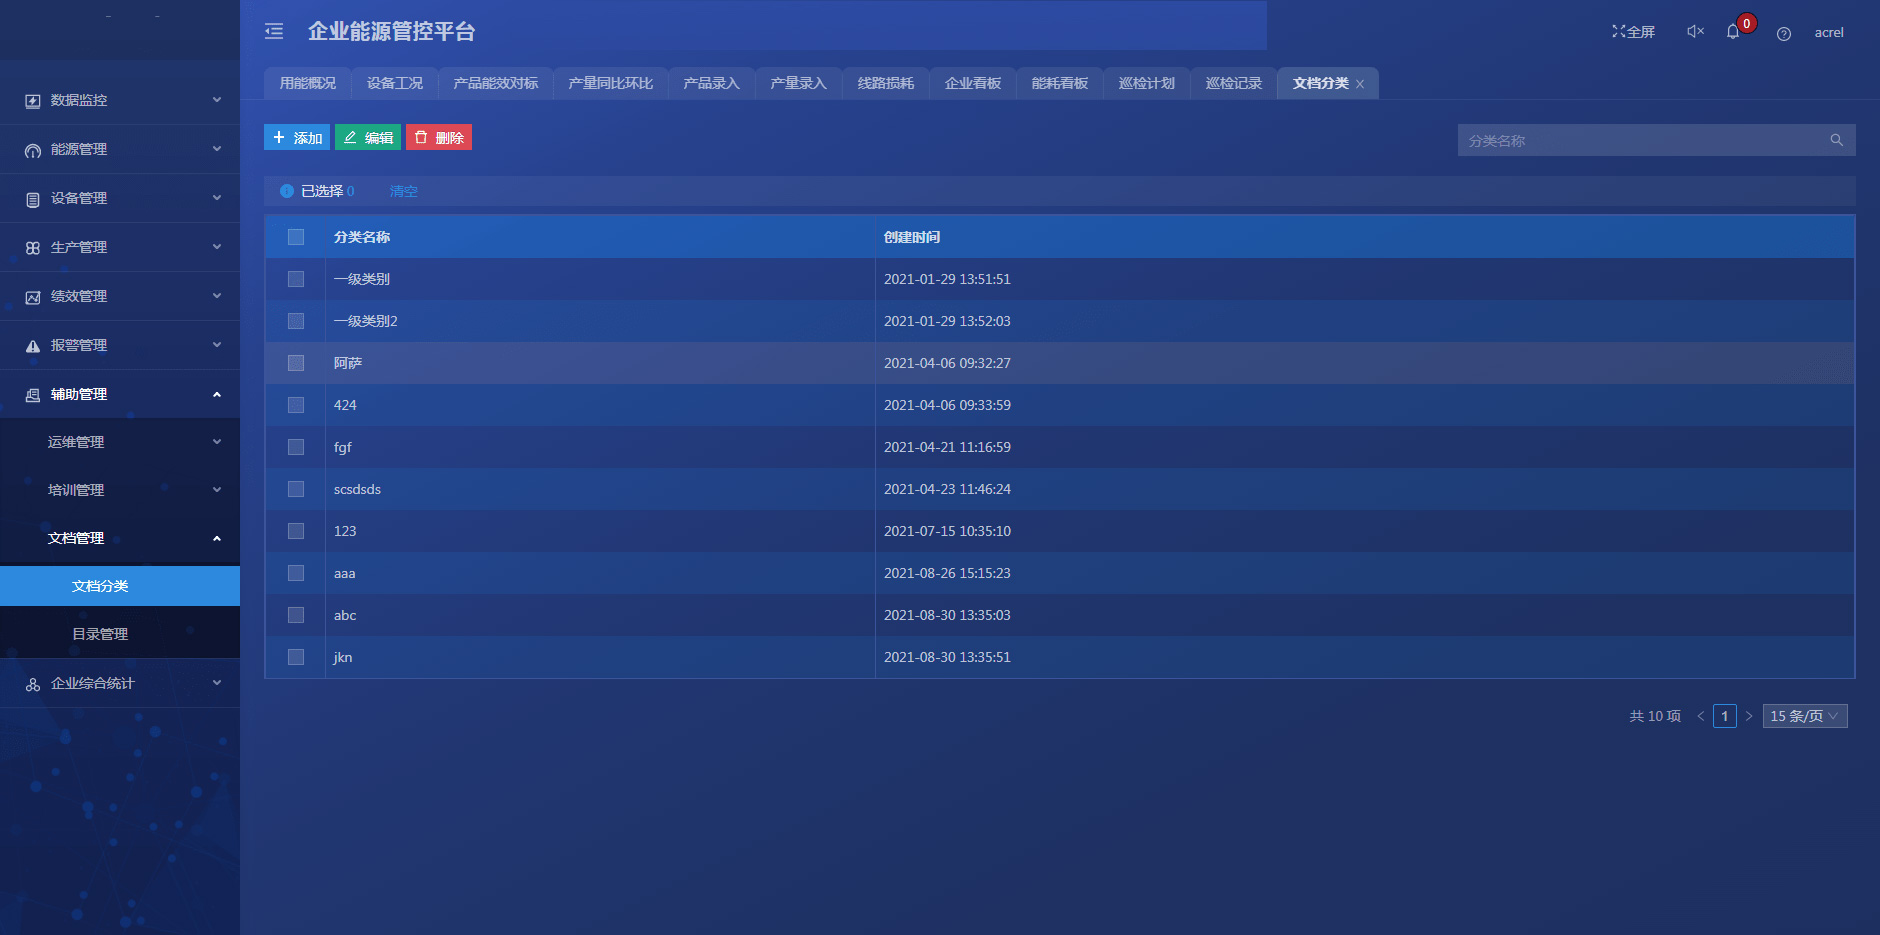Open the 15 条/页 page size dropdown

(x=1804, y=716)
